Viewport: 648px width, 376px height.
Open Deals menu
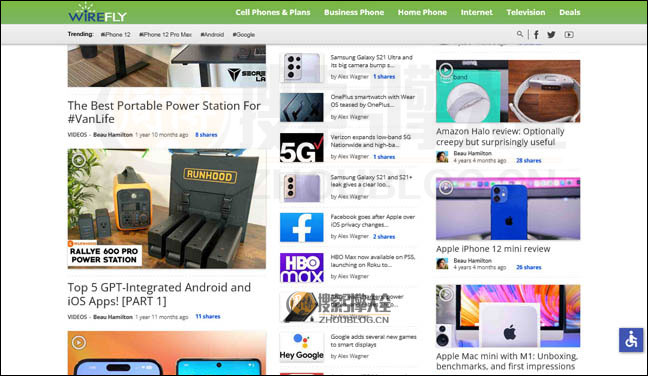569,12
